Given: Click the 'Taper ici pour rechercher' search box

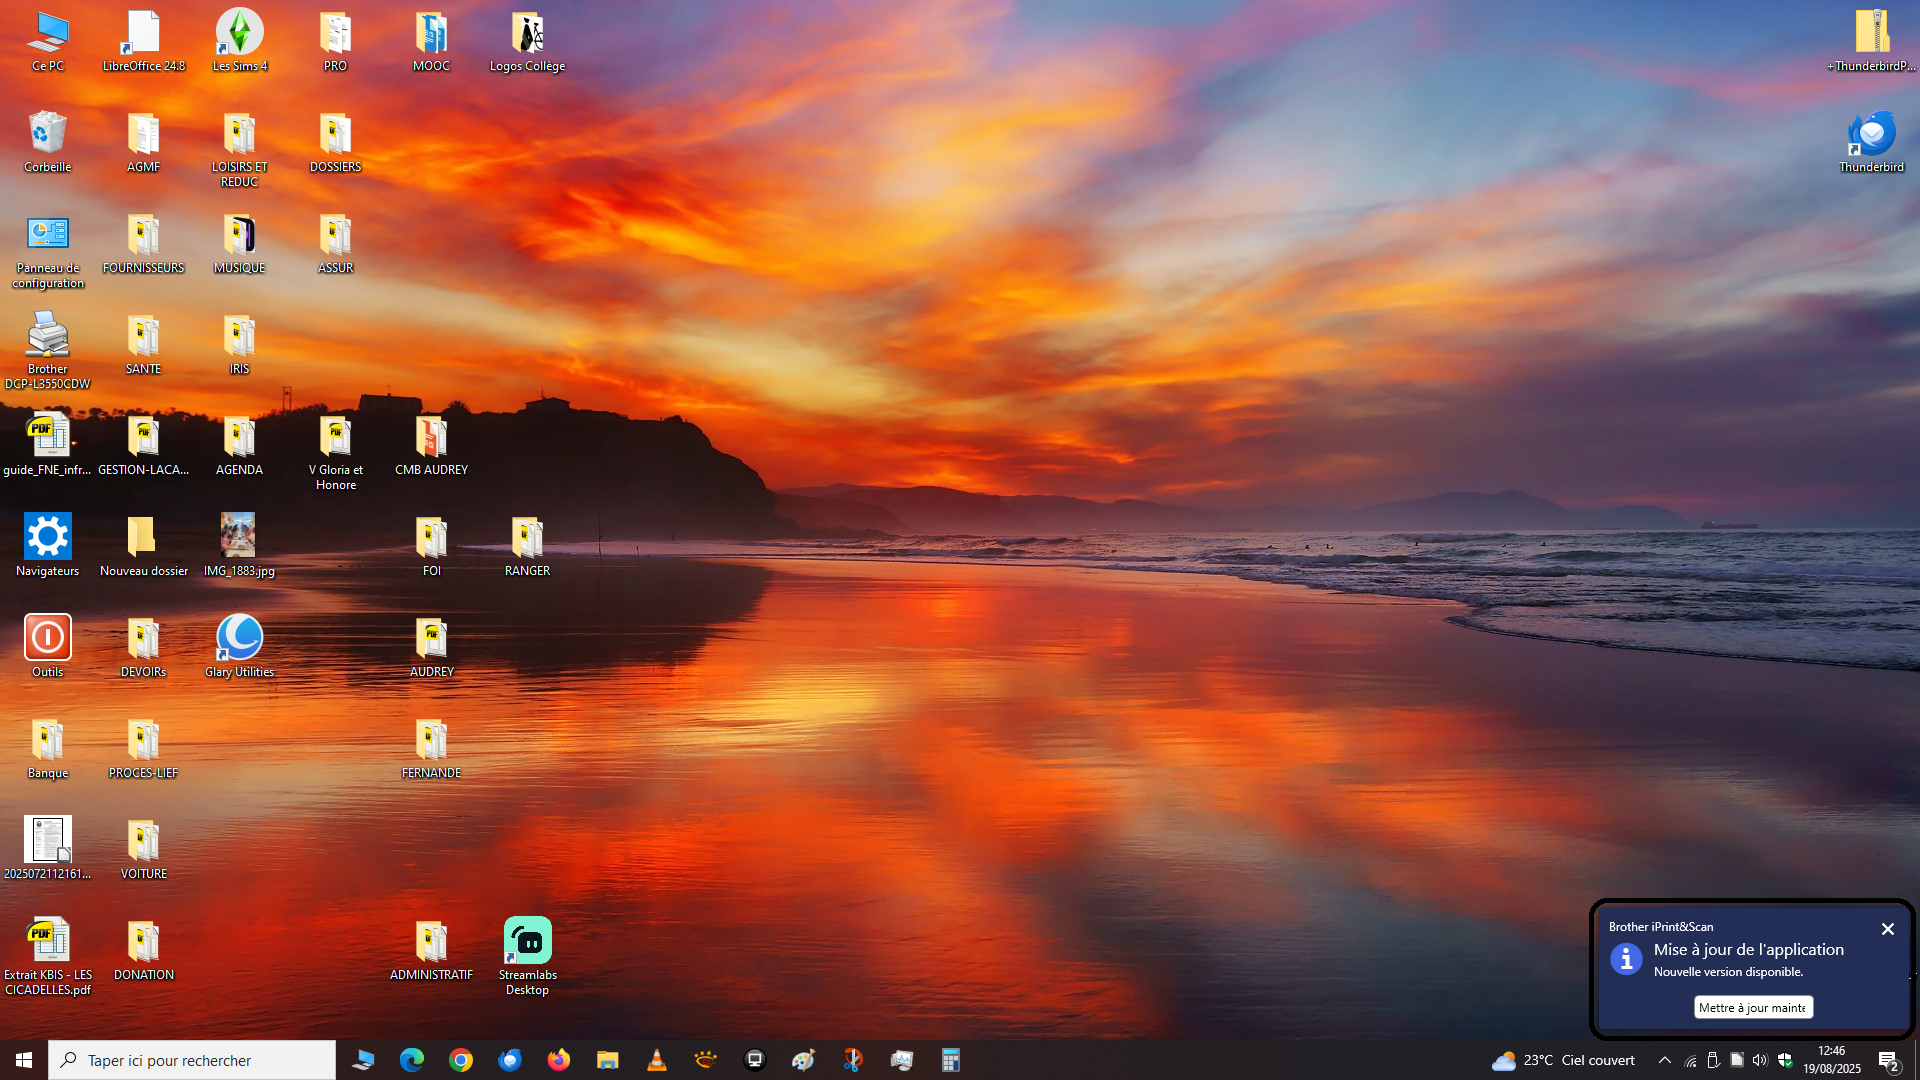Looking at the screenshot, I should pos(192,1060).
